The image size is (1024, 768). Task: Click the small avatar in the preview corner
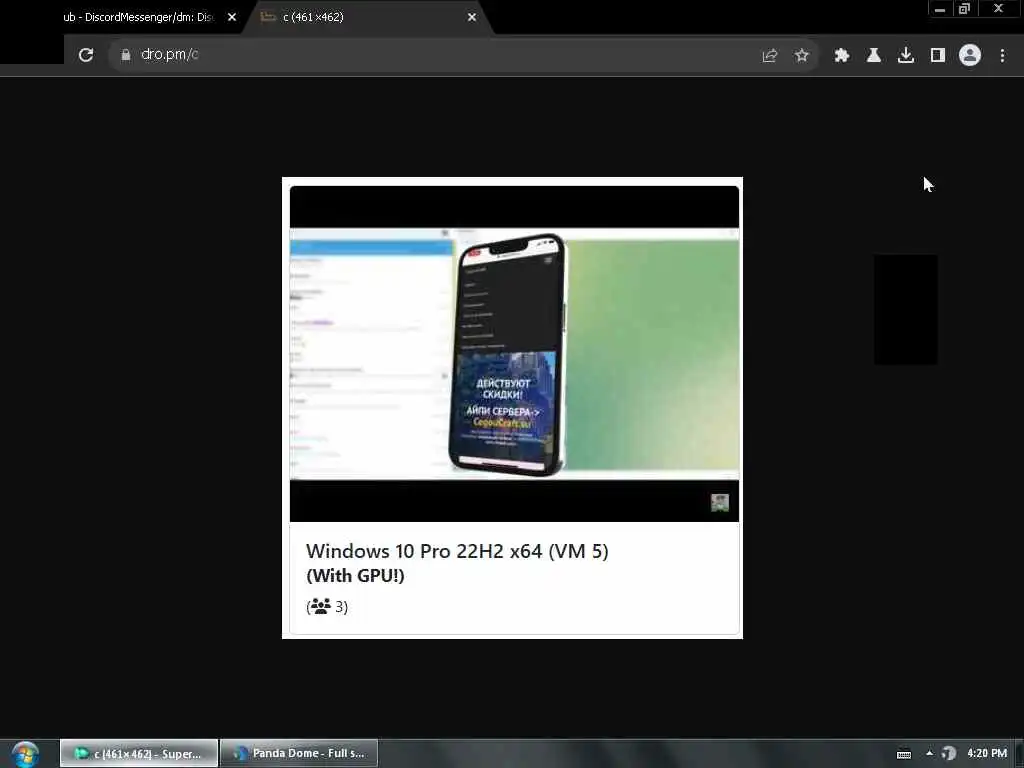pos(720,503)
